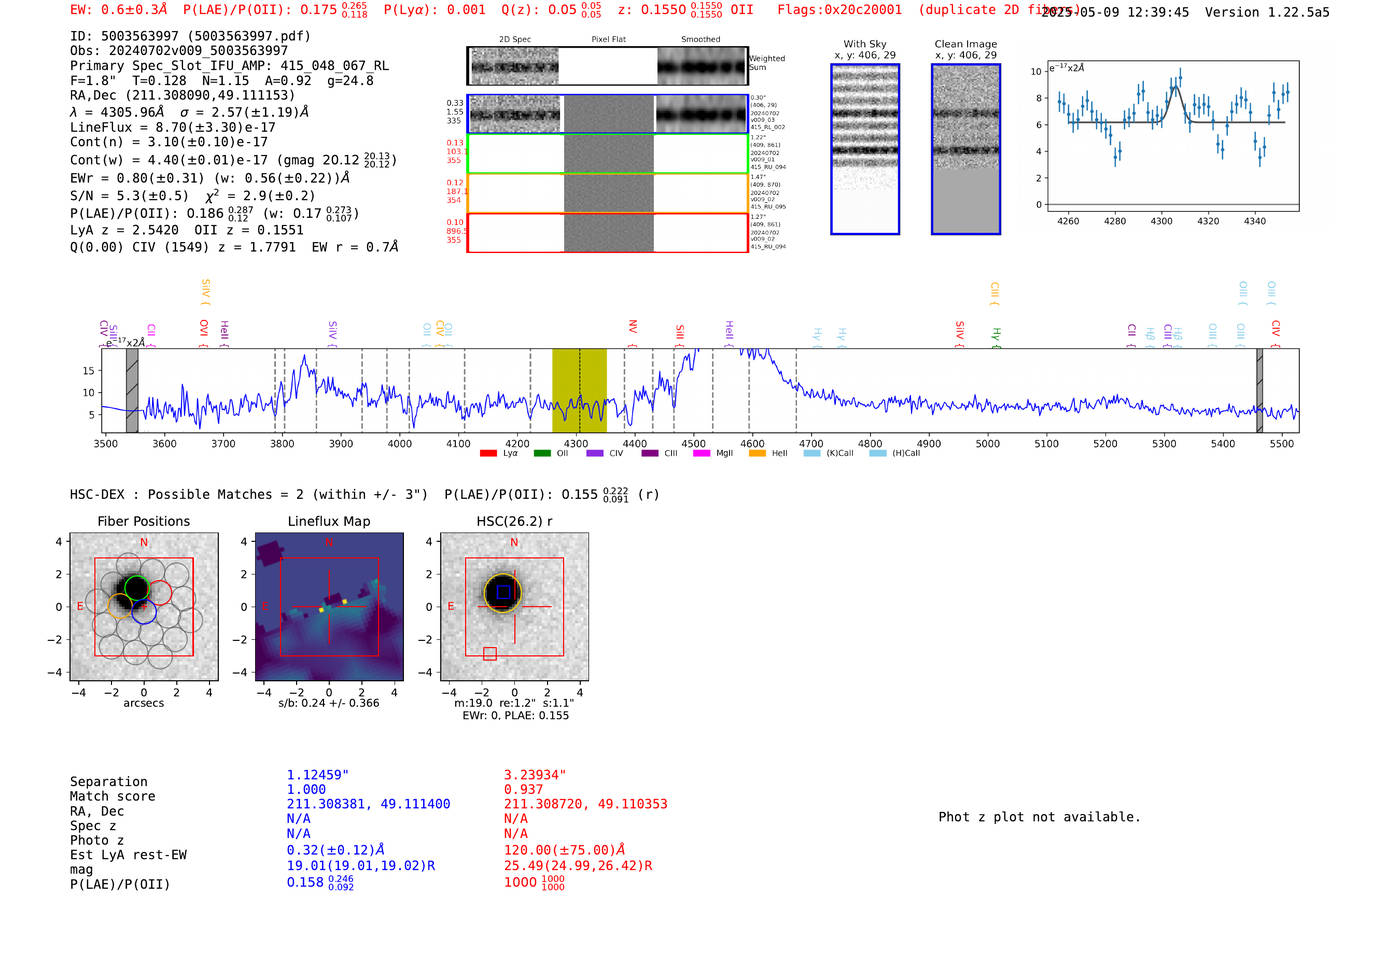This screenshot has width=1400, height=953.
Task: Select the blue-bordered 2D spectrum row
Action: pos(608,114)
